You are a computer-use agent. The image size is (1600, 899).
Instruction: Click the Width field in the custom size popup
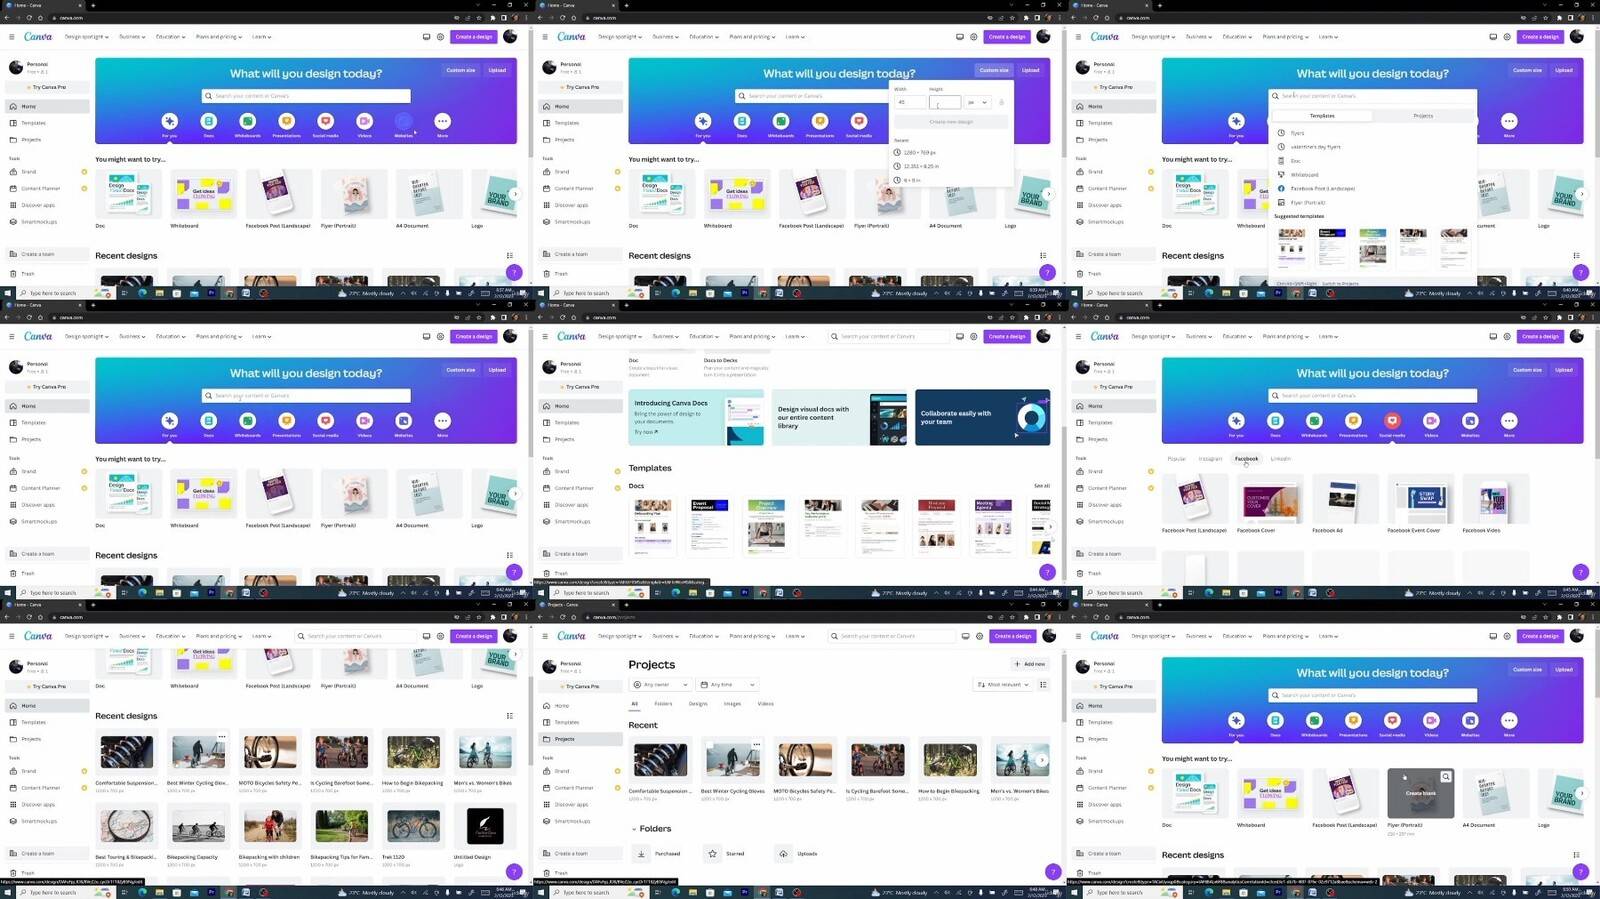(x=910, y=102)
